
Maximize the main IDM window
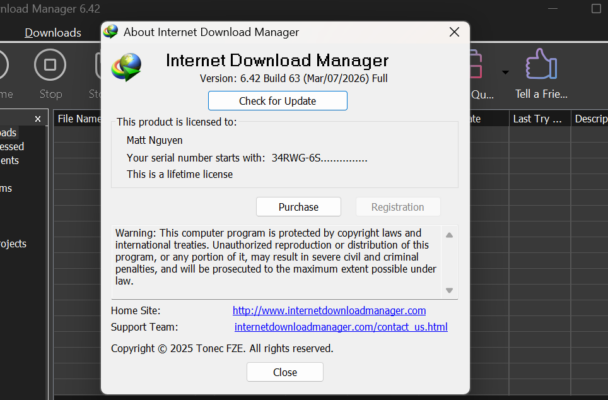(596, 9)
